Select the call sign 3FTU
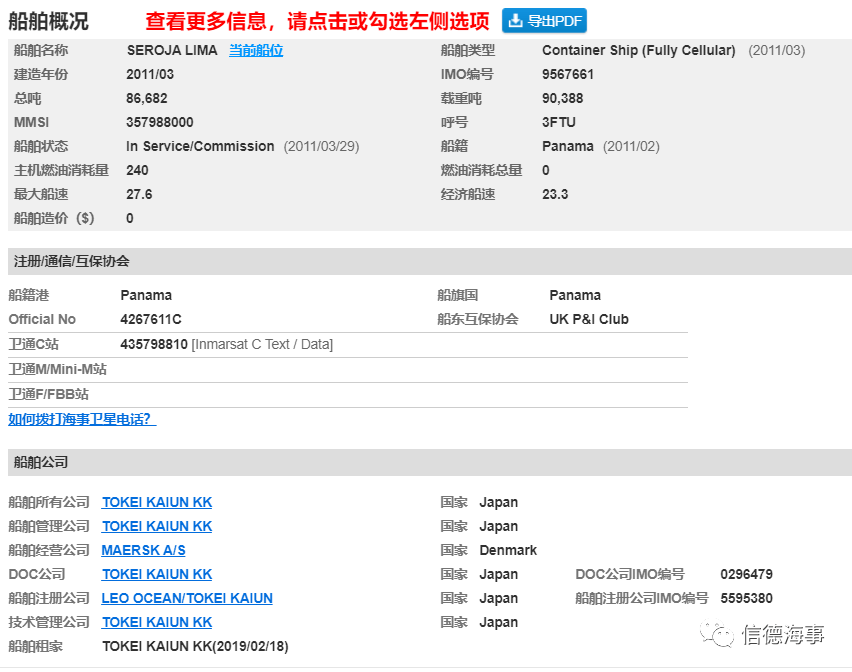The width and height of the screenshot is (852, 672). [x=559, y=122]
